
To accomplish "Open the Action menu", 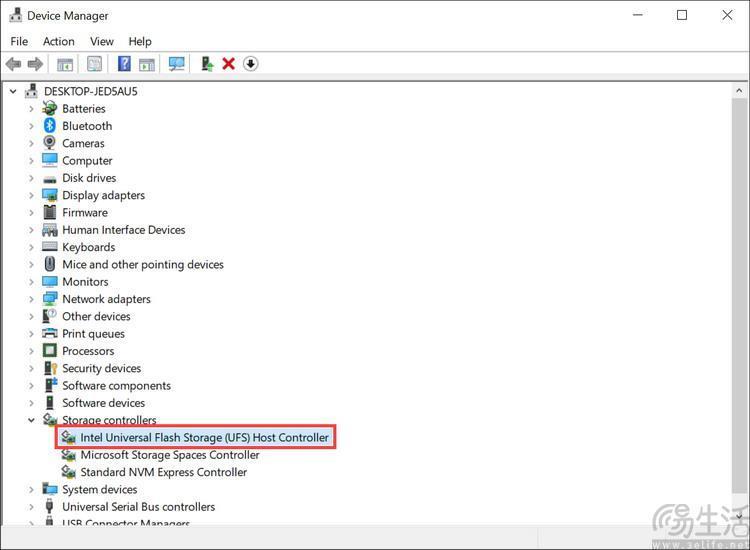I will (59, 42).
